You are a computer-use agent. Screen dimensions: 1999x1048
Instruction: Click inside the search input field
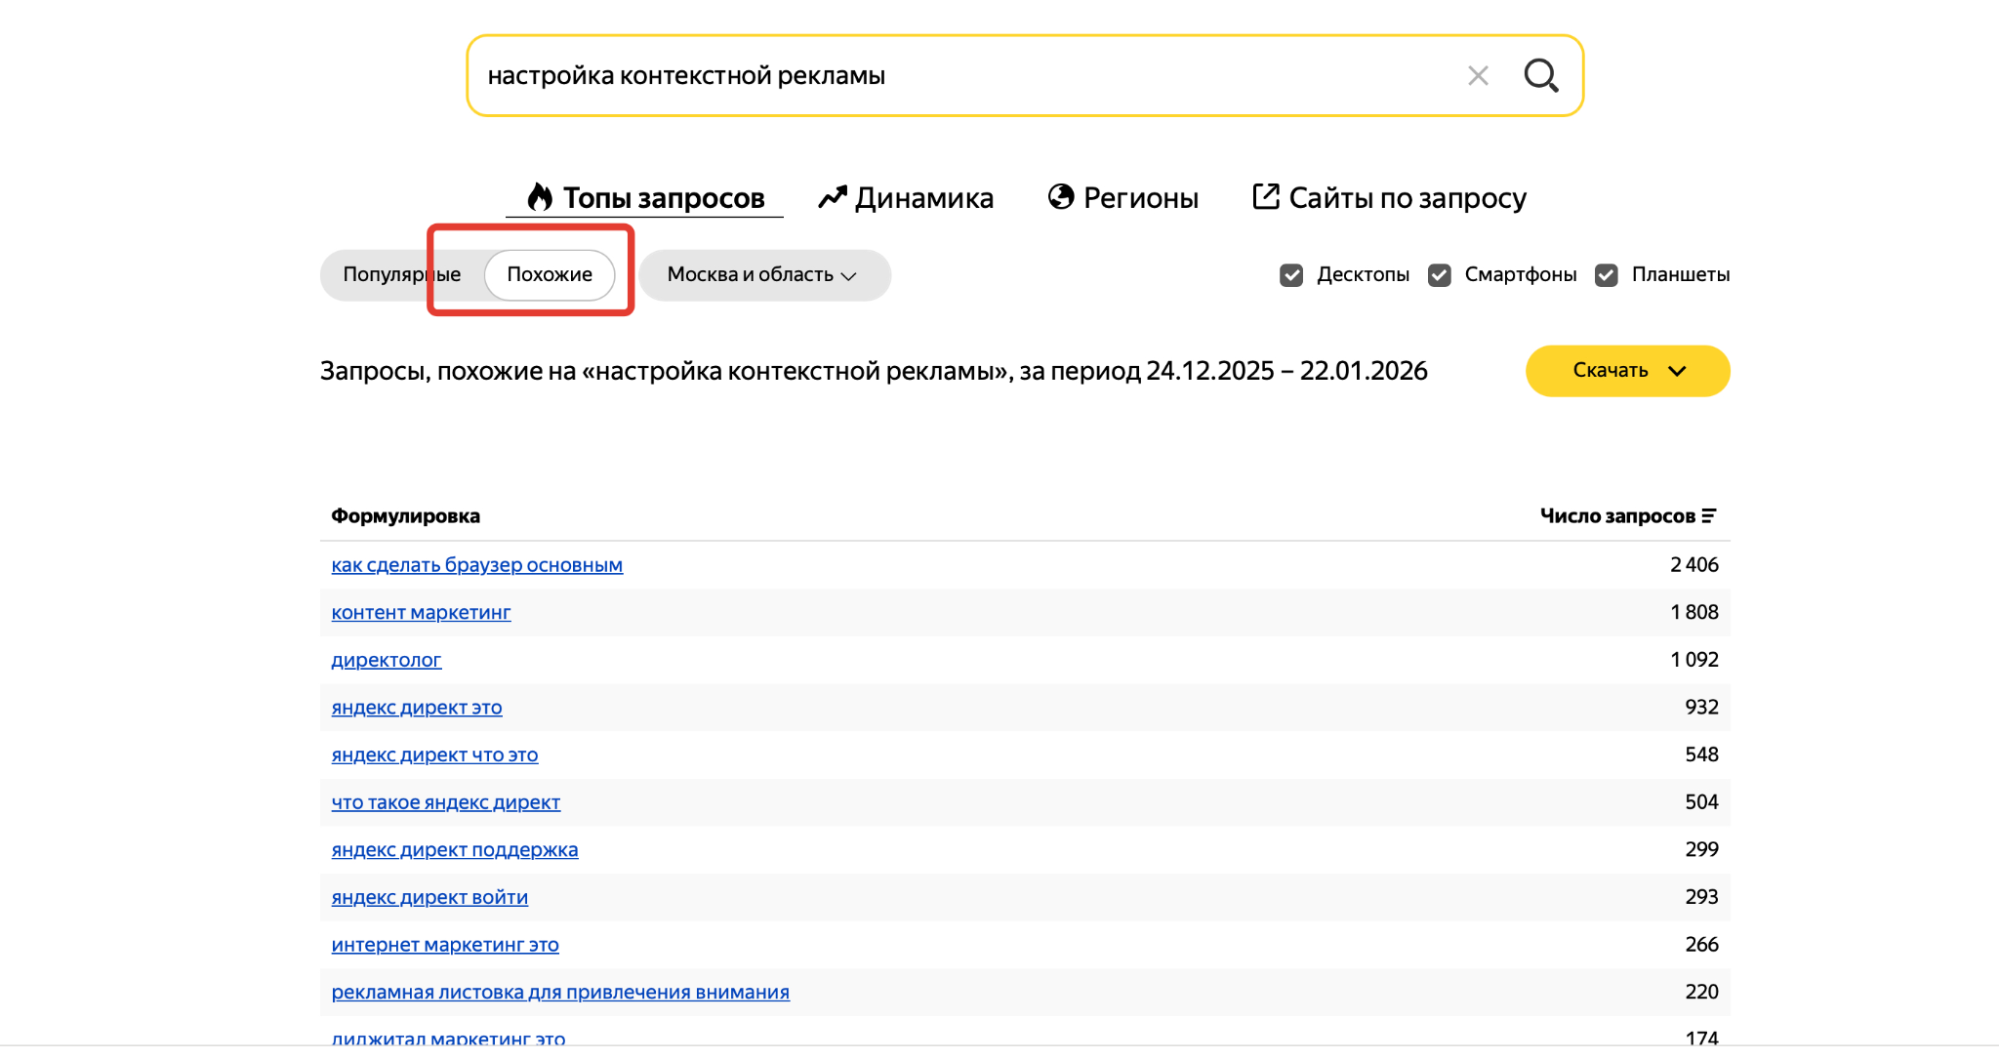900,74
